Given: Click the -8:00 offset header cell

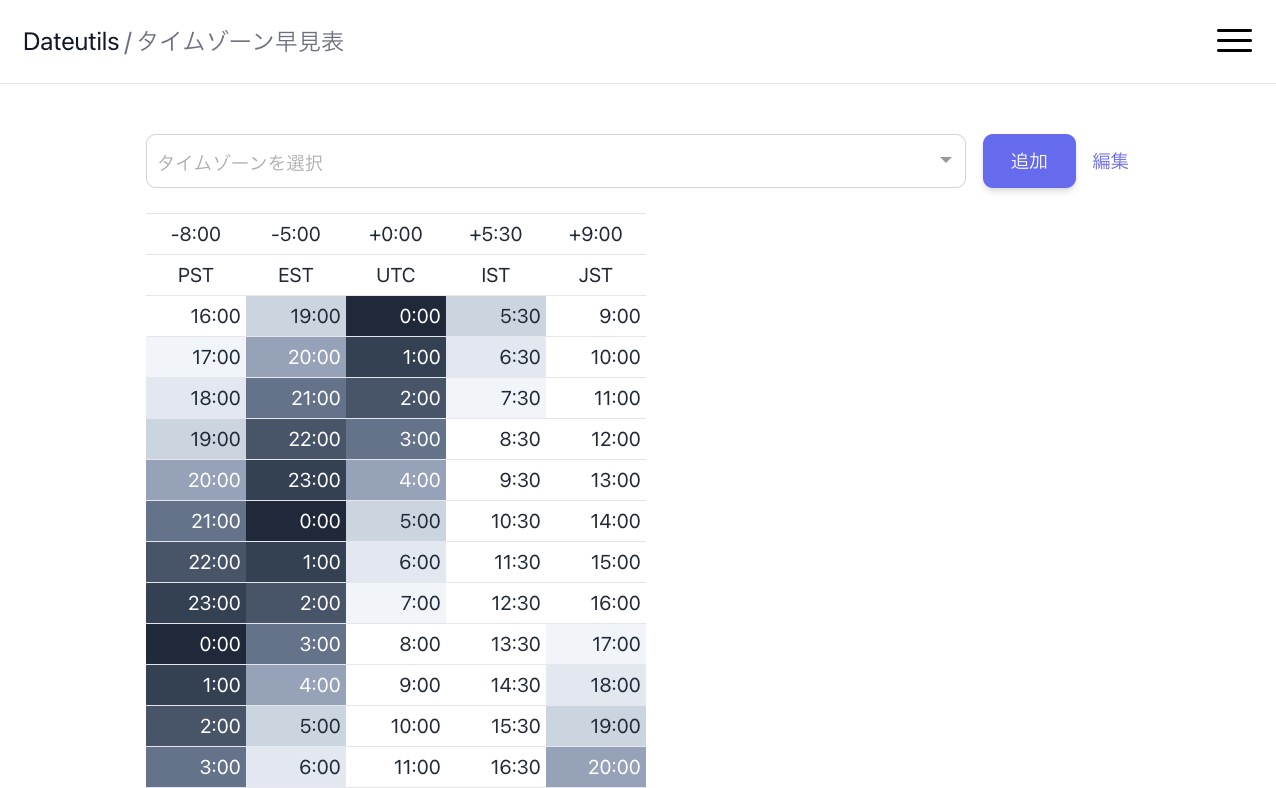Looking at the screenshot, I should [196, 233].
